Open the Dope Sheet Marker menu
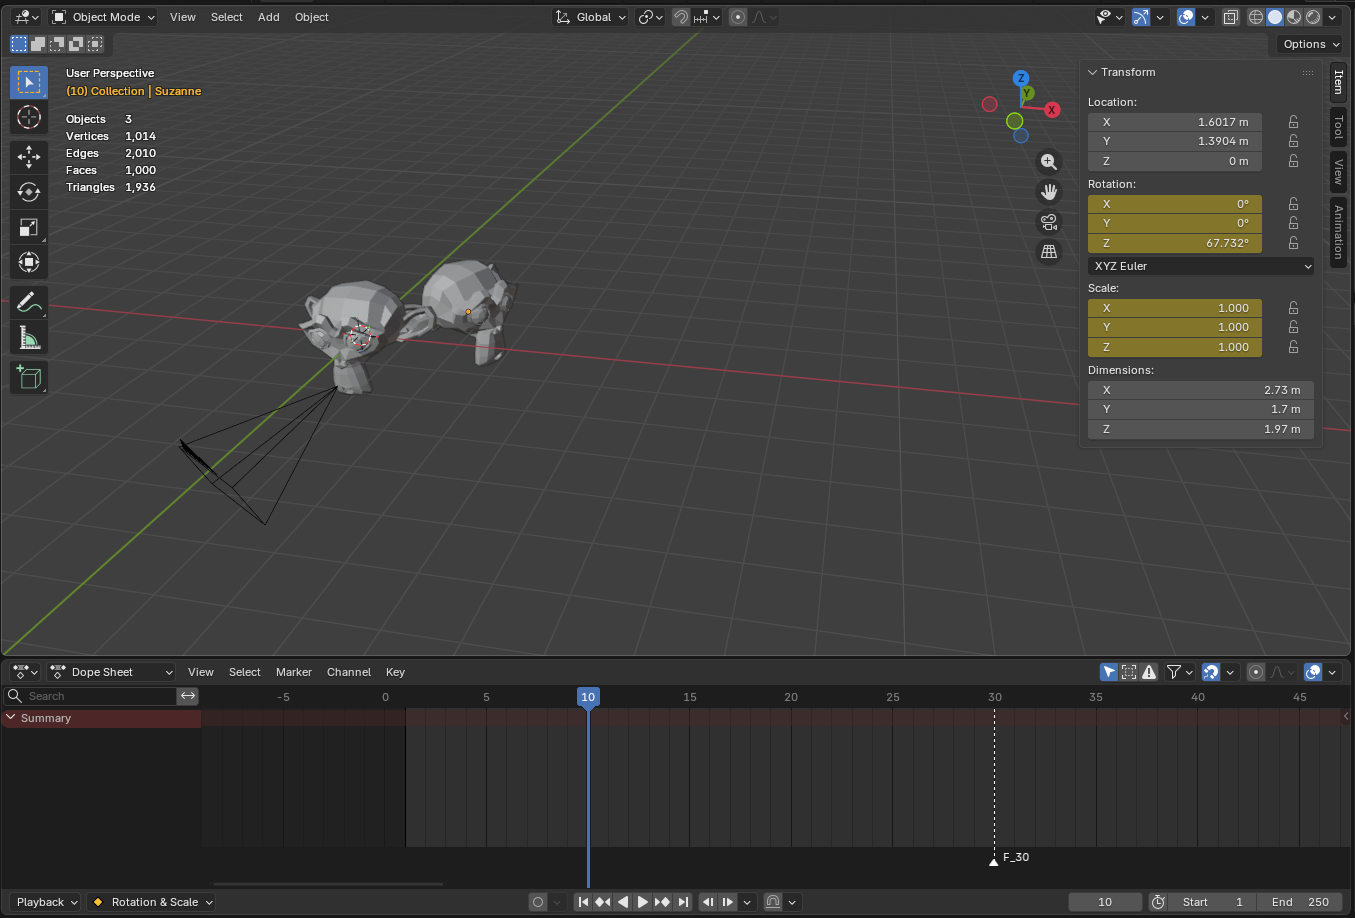Image resolution: width=1355 pixels, height=918 pixels. (x=294, y=672)
